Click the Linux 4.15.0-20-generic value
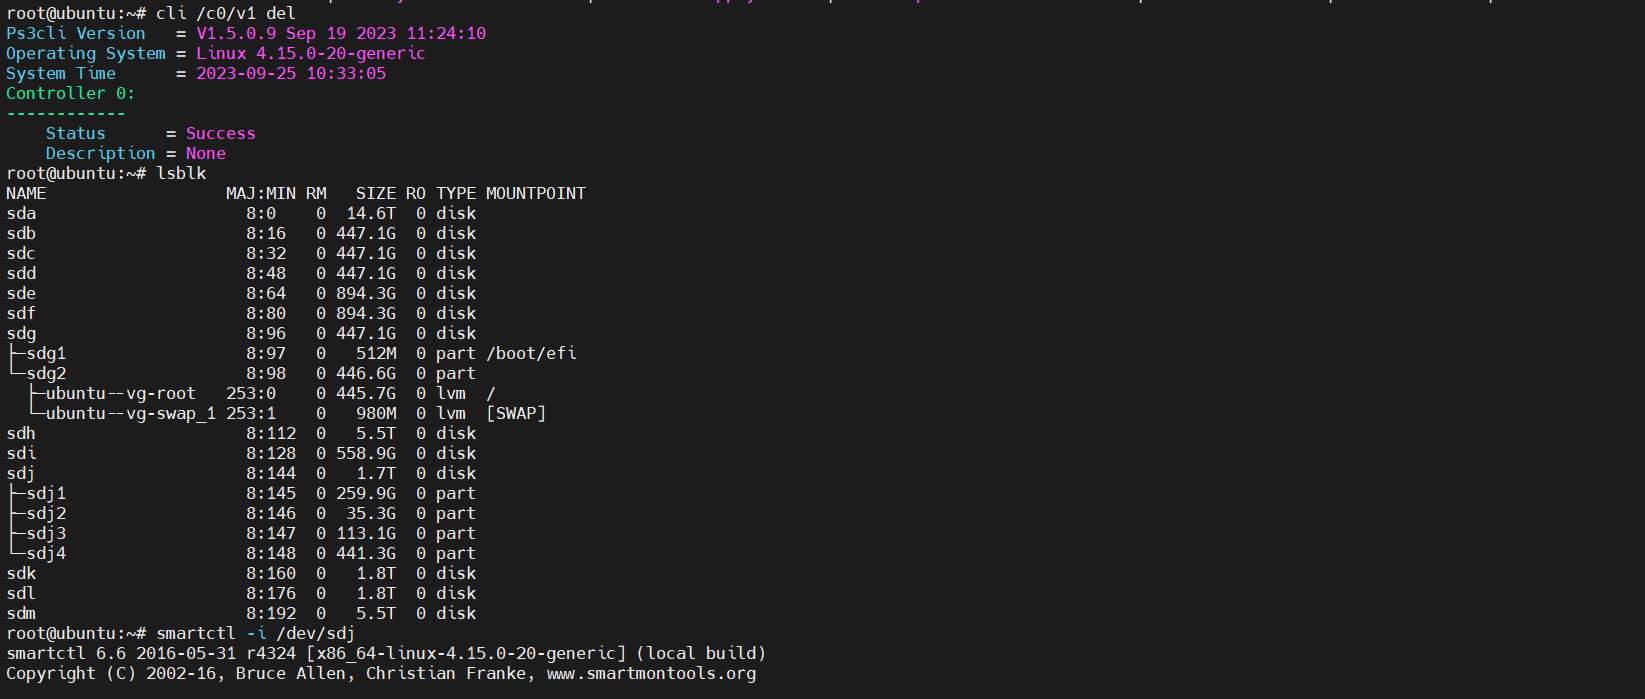 pos(311,53)
